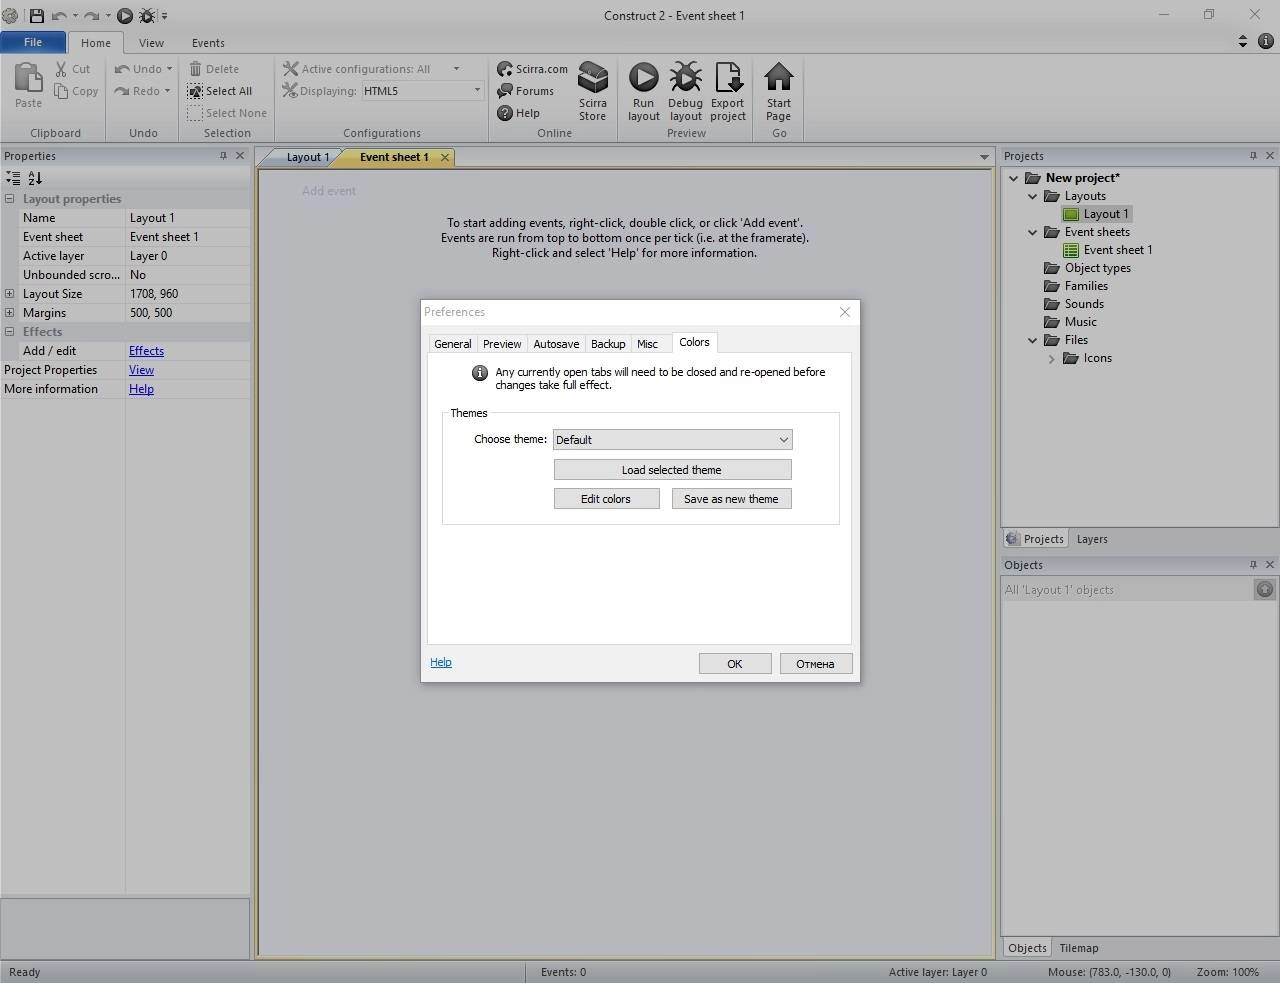This screenshot has width=1280, height=983.
Task: Click Copy in the Clipboard group
Action: click(x=76, y=91)
